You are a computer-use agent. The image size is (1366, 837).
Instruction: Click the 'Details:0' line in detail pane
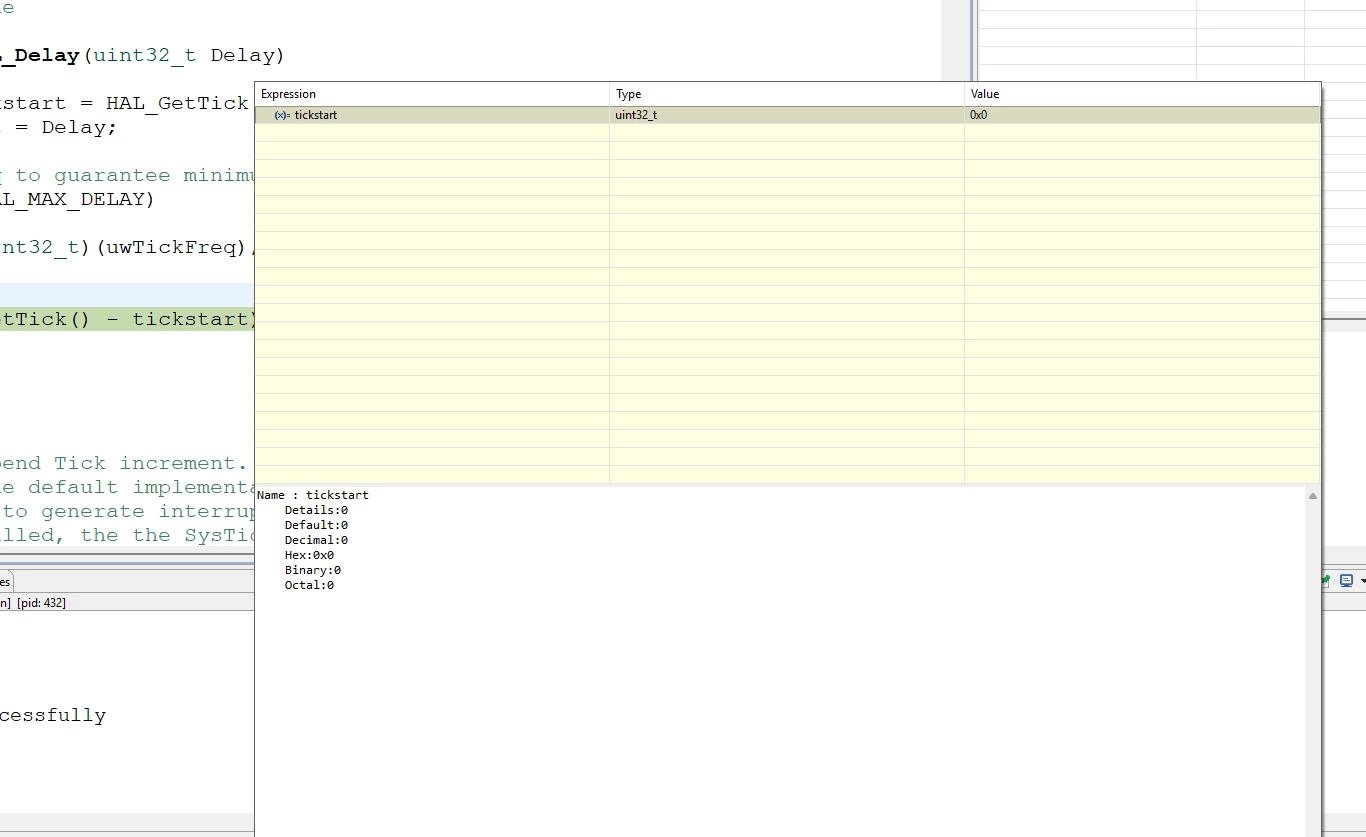(x=316, y=510)
